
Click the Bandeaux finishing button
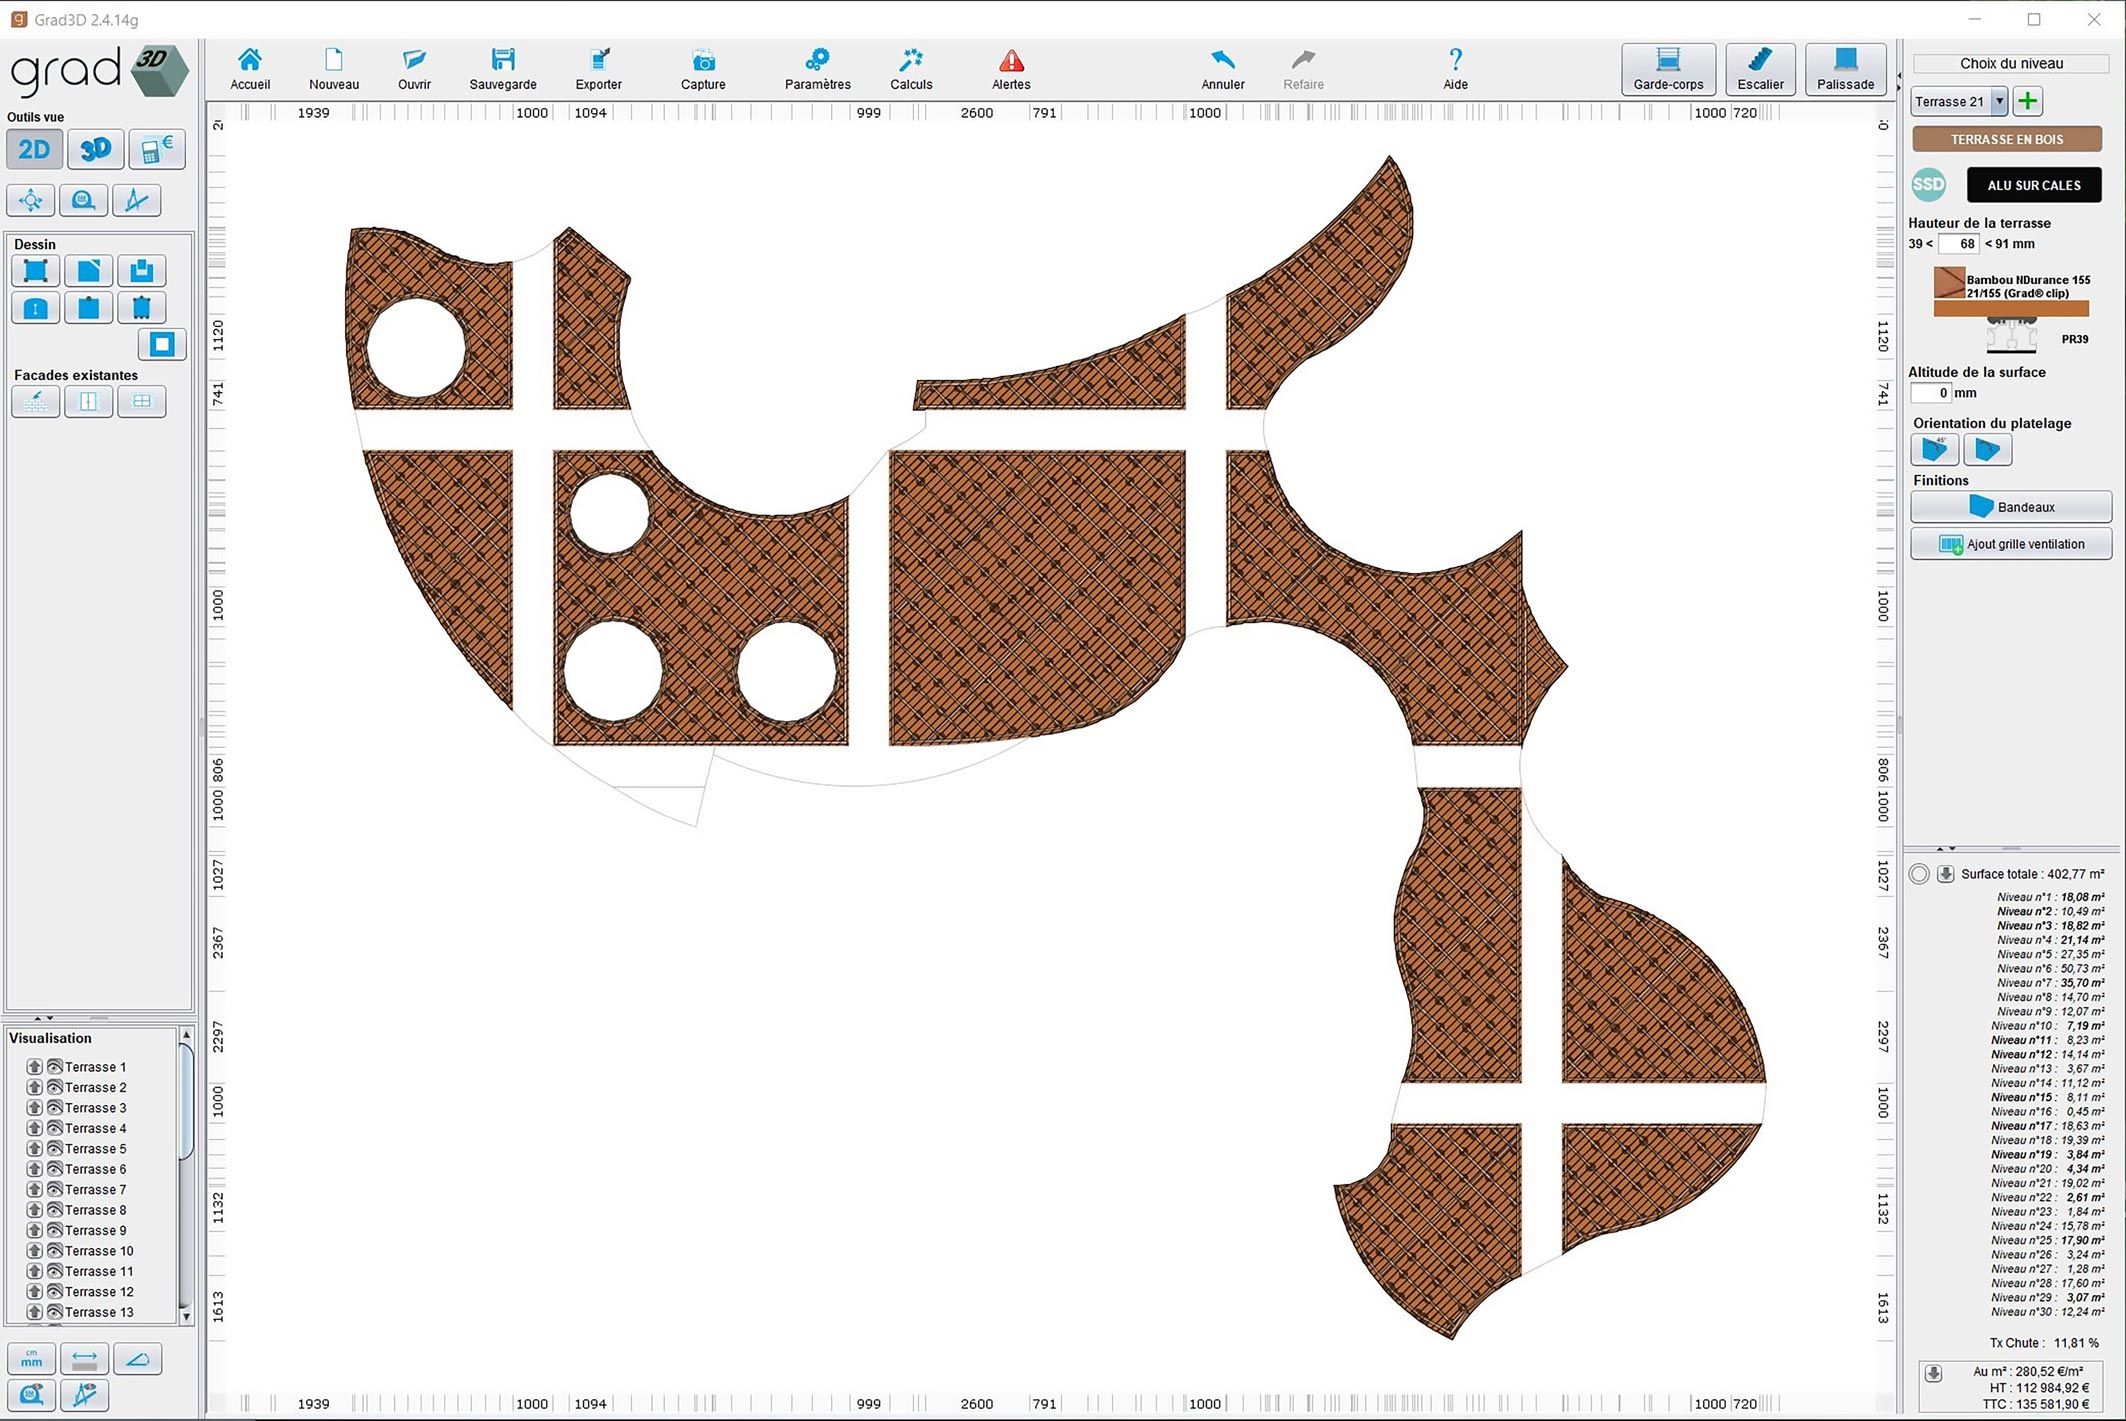2011,507
